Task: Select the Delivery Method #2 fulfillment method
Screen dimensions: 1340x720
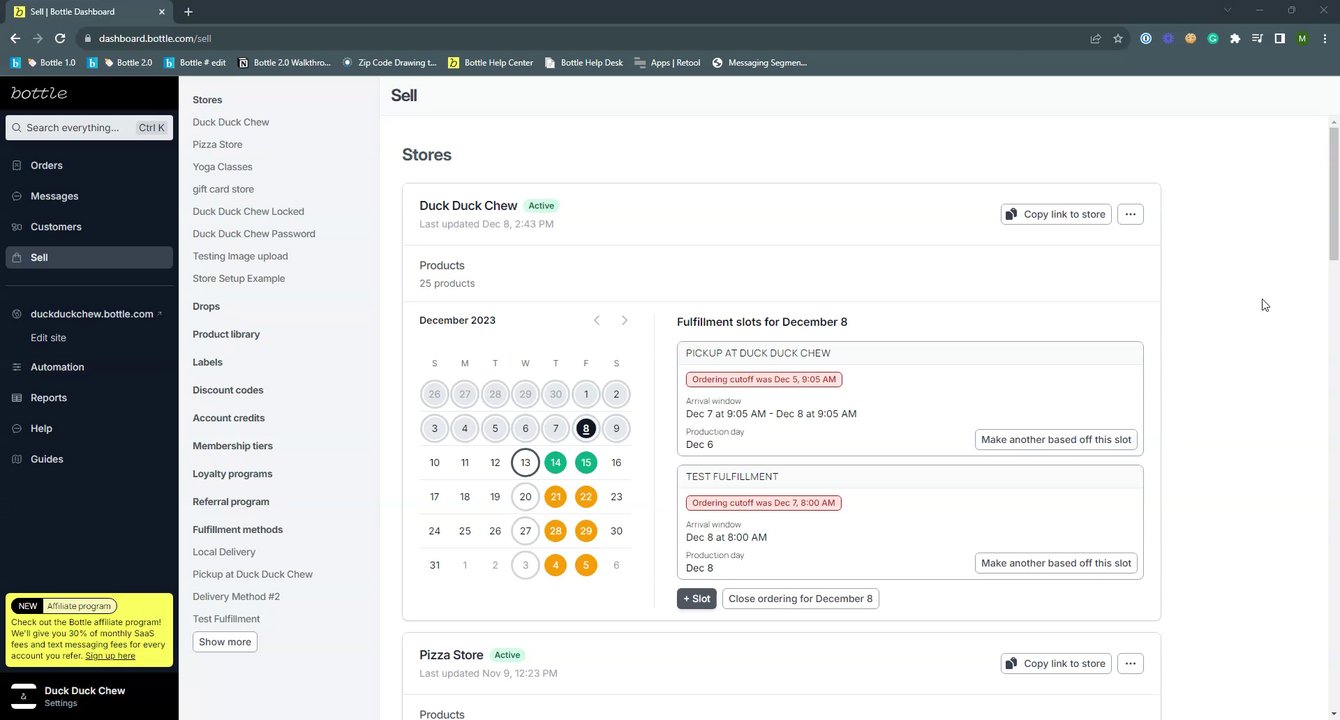Action: pos(236,596)
